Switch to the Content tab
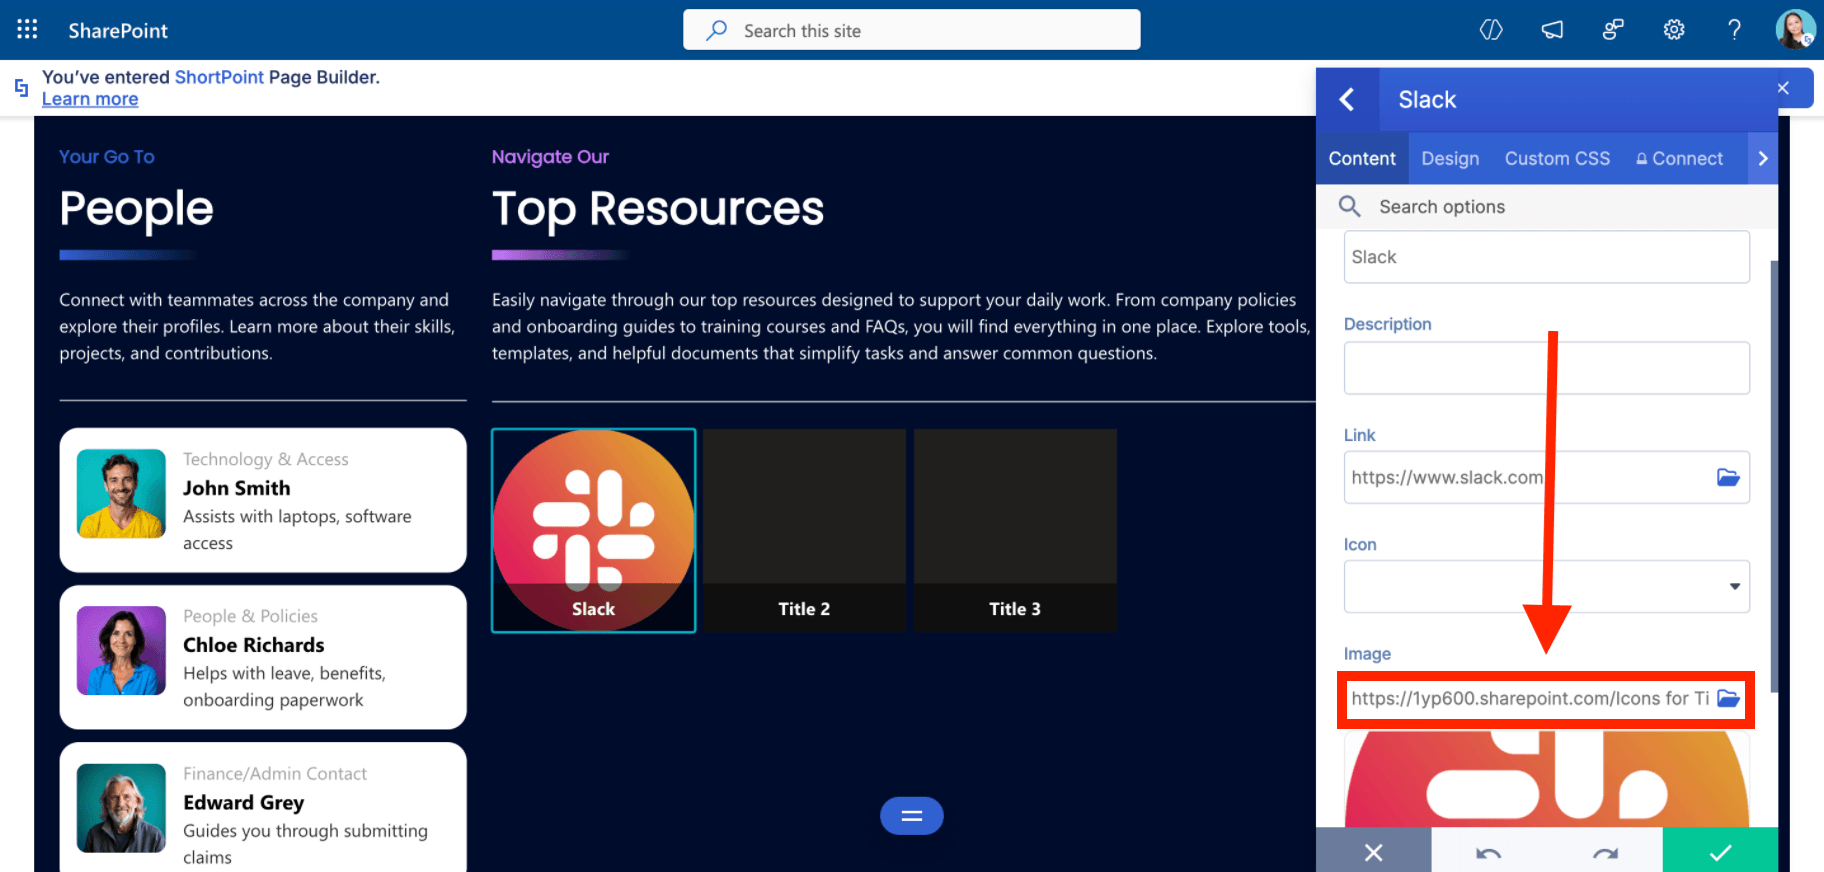This screenshot has width=1824, height=872. tap(1362, 158)
